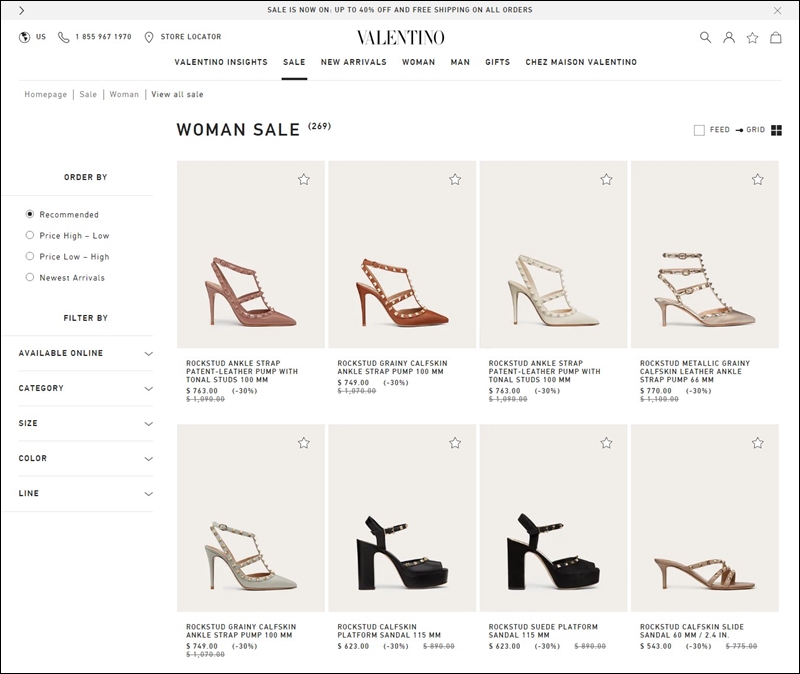This screenshot has width=800, height=674.
Task: Click the US region label
Action: click(41, 37)
